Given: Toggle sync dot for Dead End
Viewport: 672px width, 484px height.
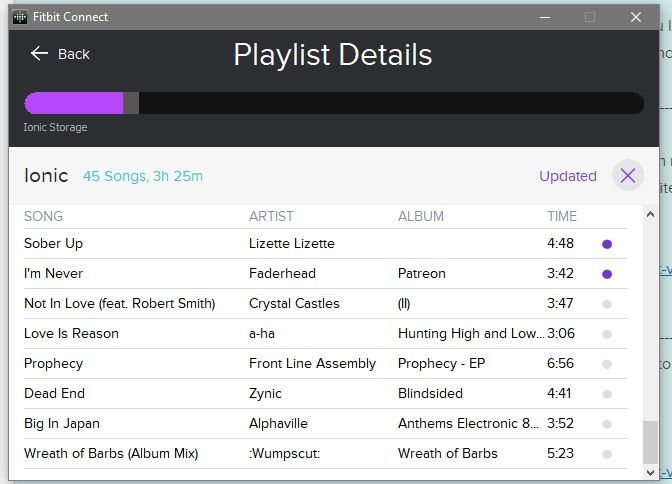Looking at the screenshot, I should 607,394.
